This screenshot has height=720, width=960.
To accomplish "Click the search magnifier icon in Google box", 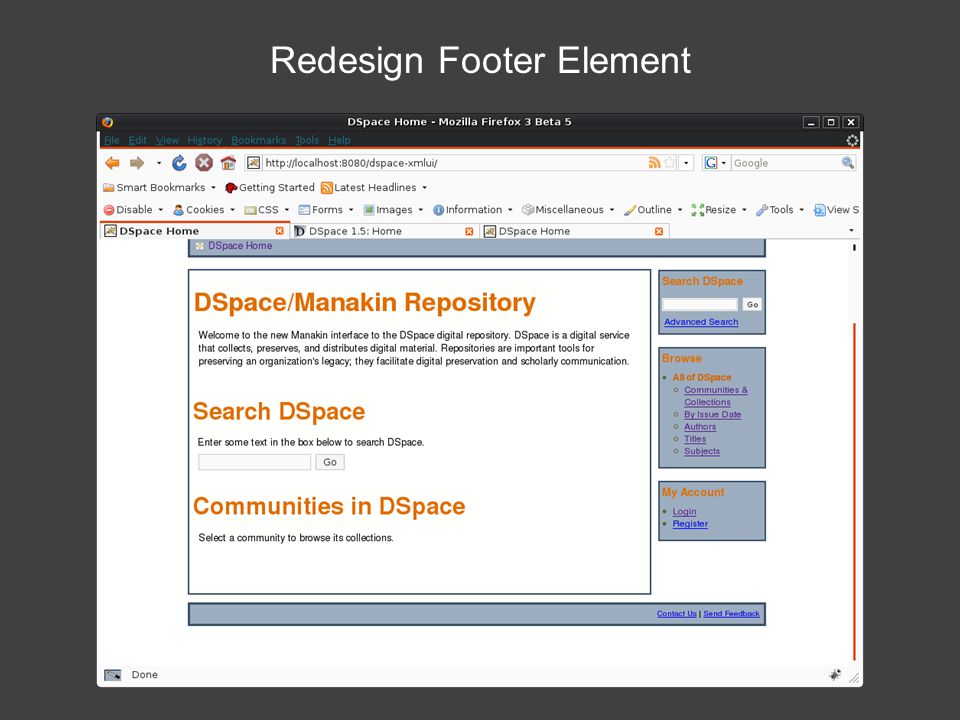I will (x=847, y=163).
